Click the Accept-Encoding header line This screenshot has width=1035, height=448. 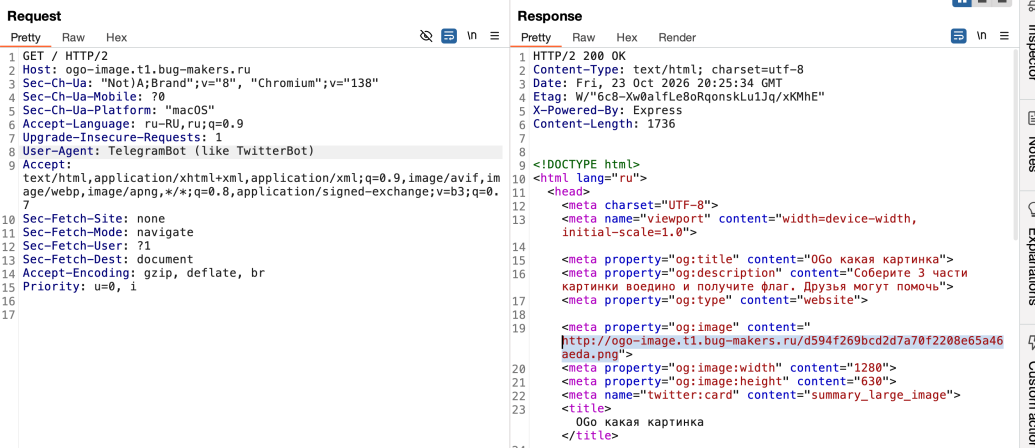click(144, 273)
